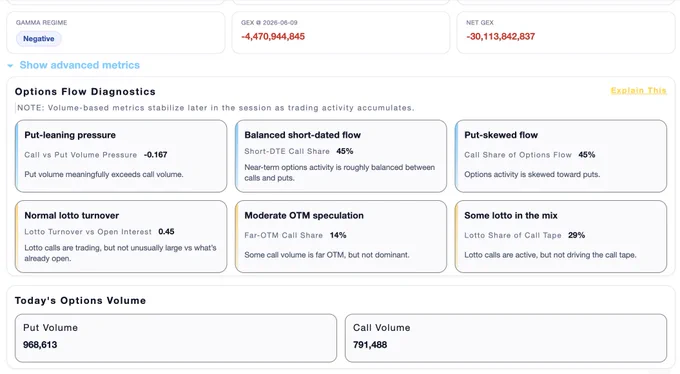Screen dimensions: 680x374
Task: Click the Short-DTE Call Share 45% value
Action: (x=345, y=151)
